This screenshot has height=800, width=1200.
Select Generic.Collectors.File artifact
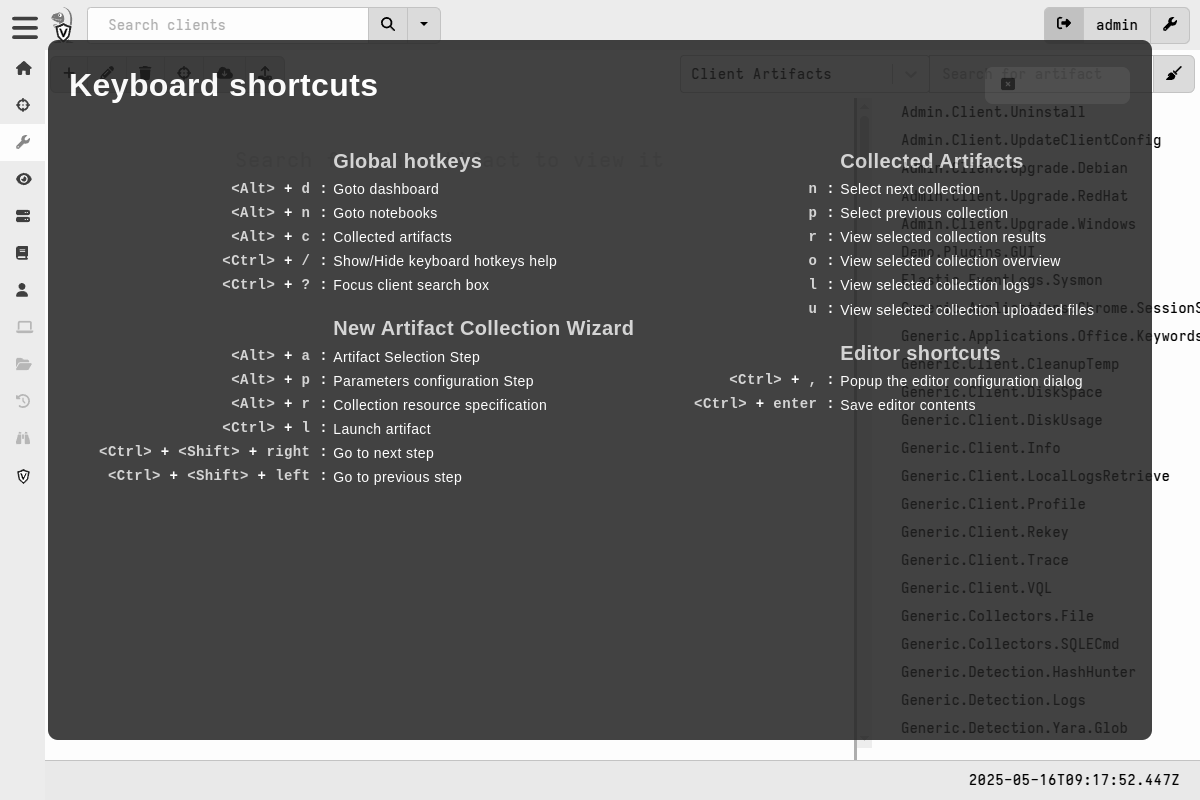997,616
